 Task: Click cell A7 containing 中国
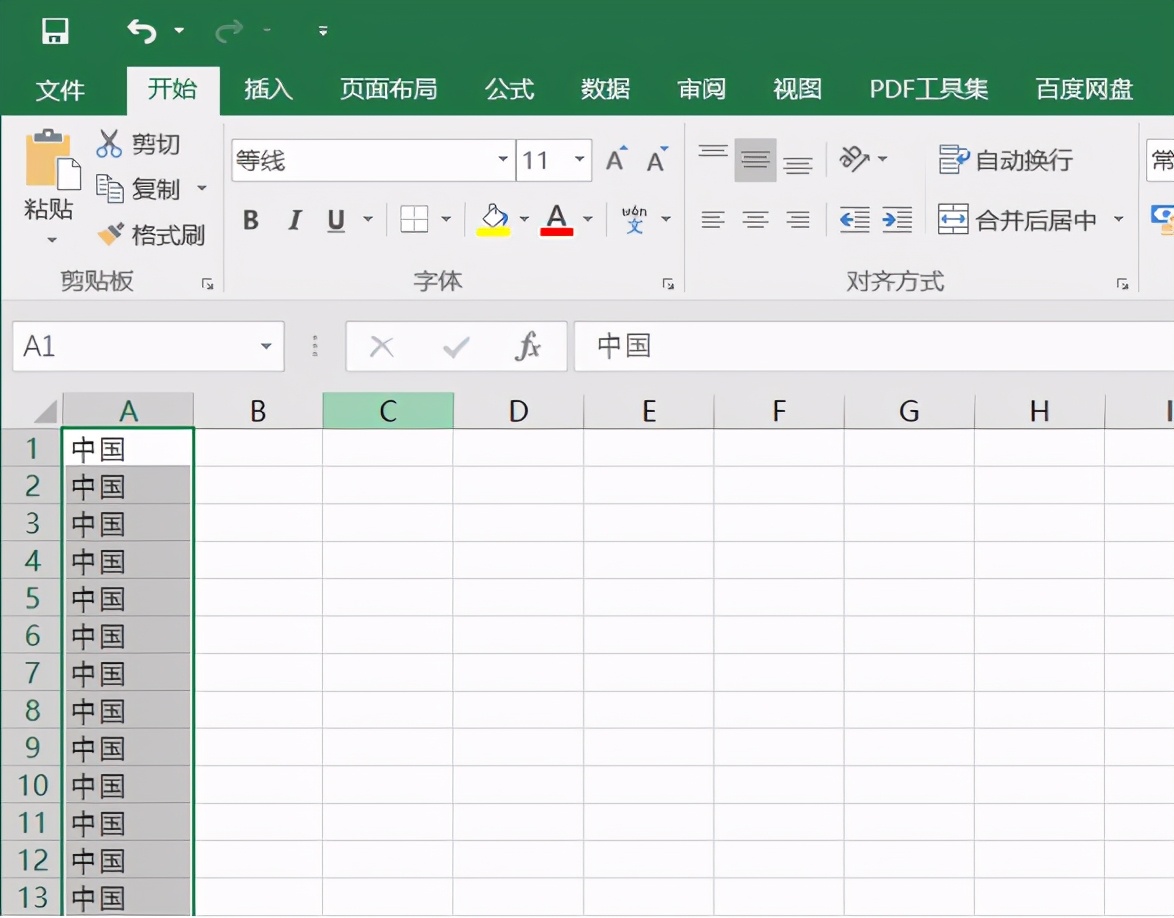point(128,672)
